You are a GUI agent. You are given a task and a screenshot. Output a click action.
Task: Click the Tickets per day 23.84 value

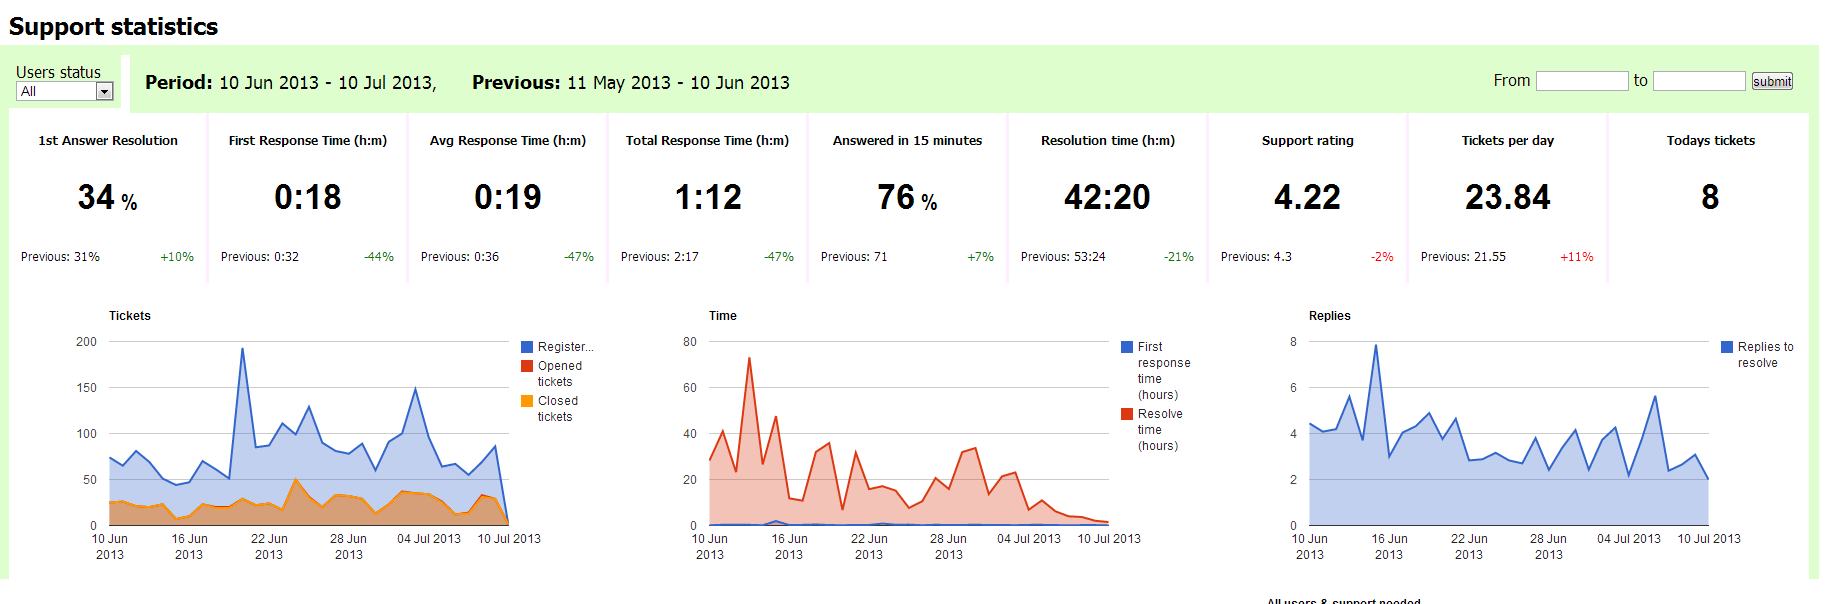click(1507, 198)
